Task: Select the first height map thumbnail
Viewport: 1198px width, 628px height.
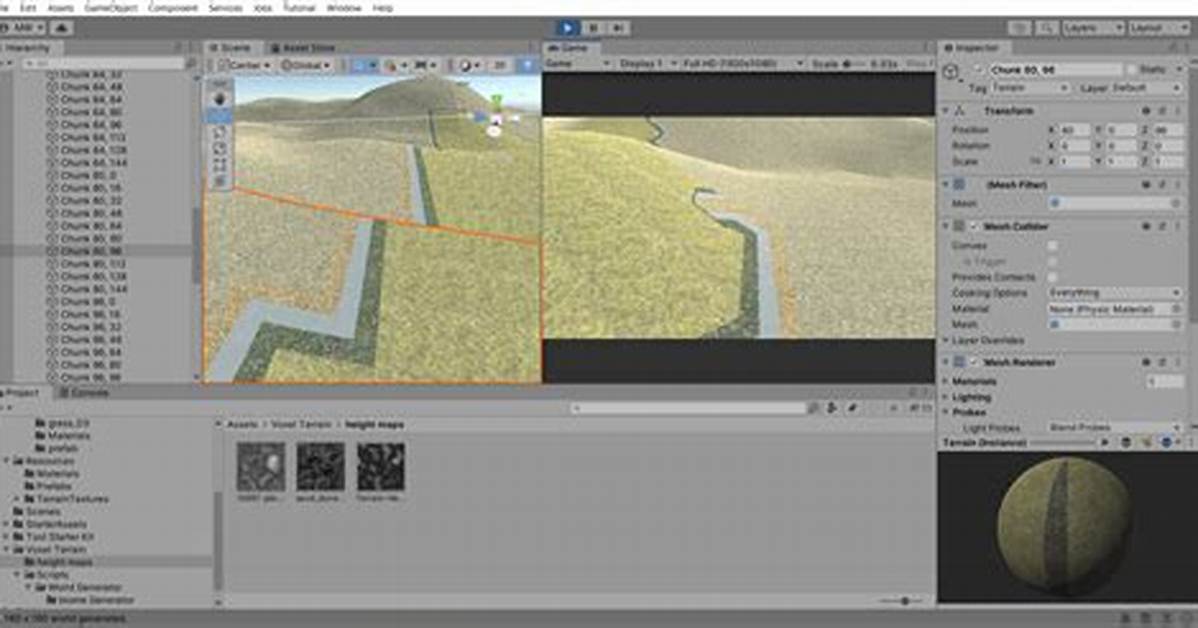Action: point(261,466)
